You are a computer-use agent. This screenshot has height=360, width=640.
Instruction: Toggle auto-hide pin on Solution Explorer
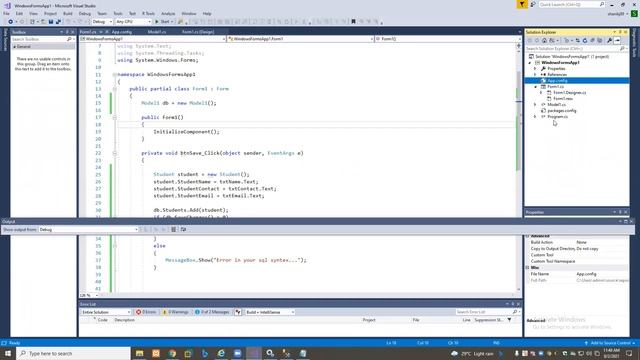pos(620,32)
